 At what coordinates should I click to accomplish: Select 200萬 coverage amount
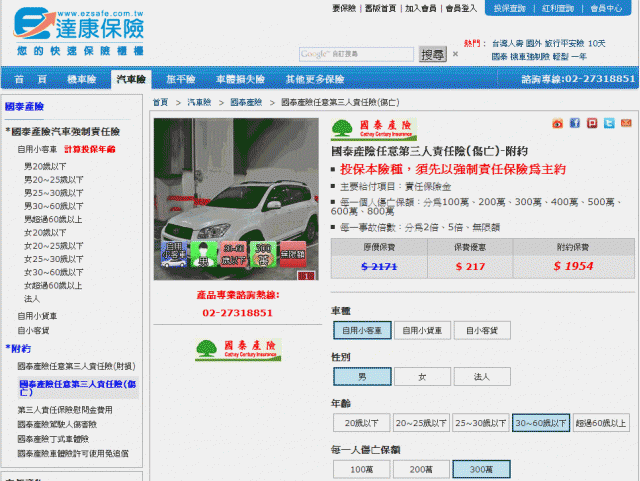421,469
